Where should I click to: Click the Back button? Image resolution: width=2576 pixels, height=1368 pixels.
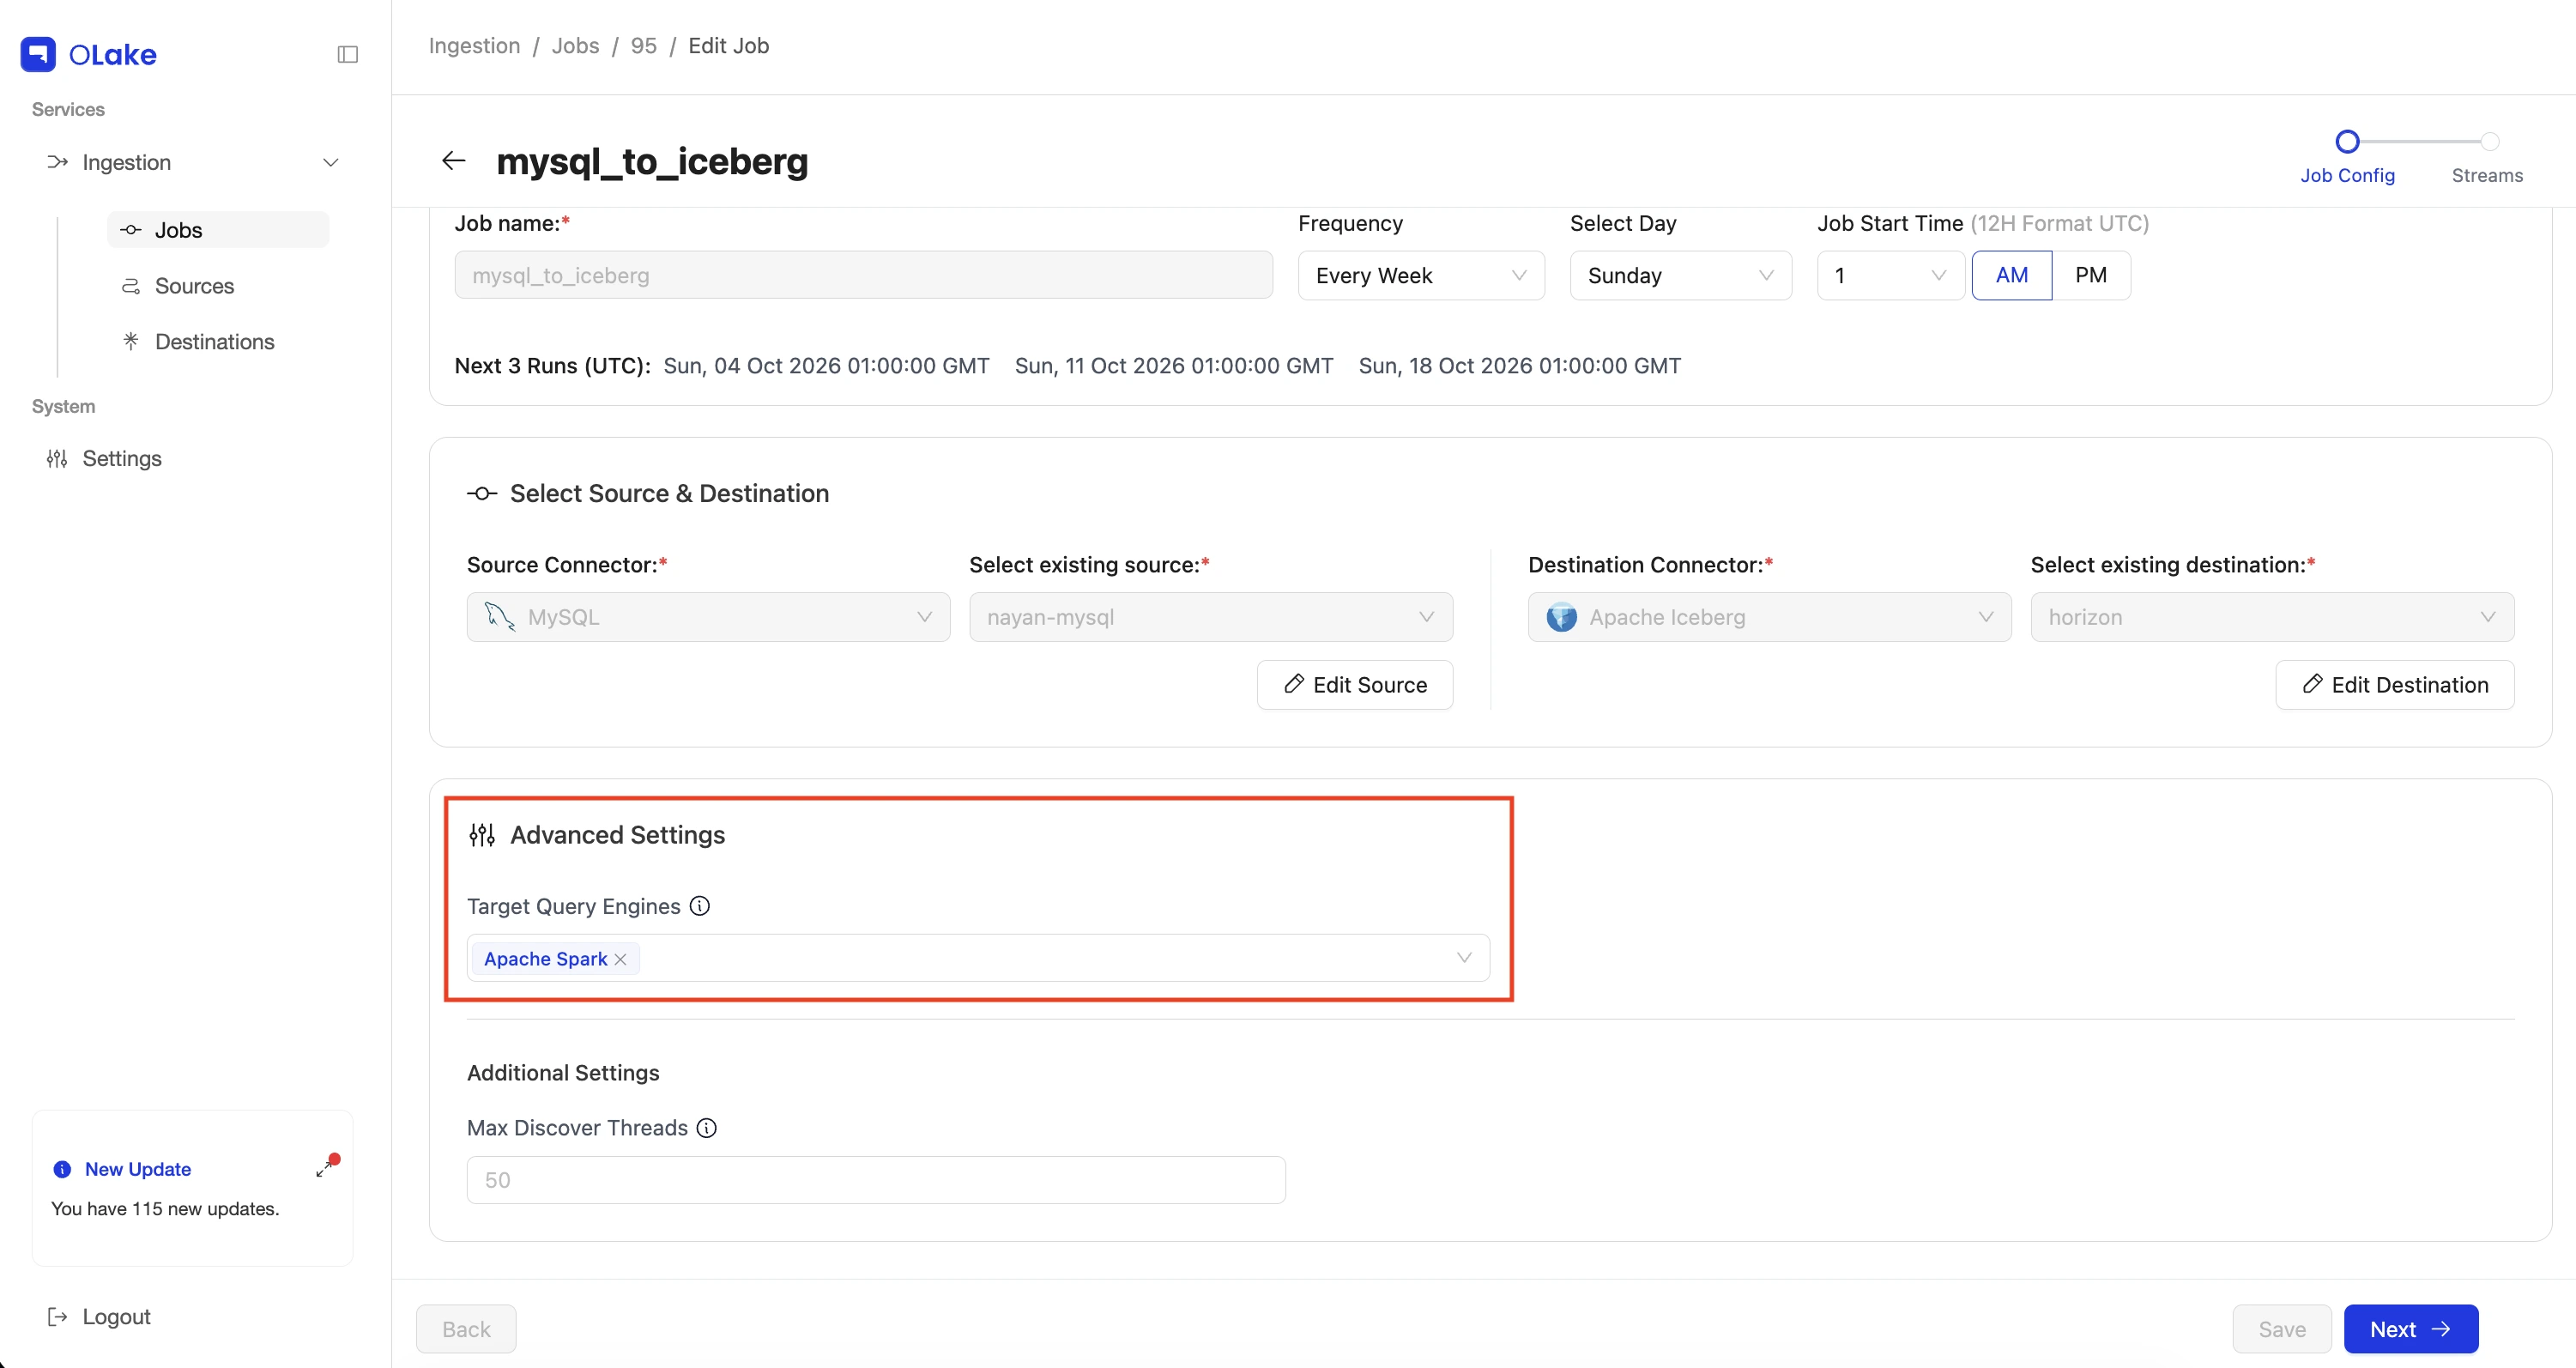[x=466, y=1329]
